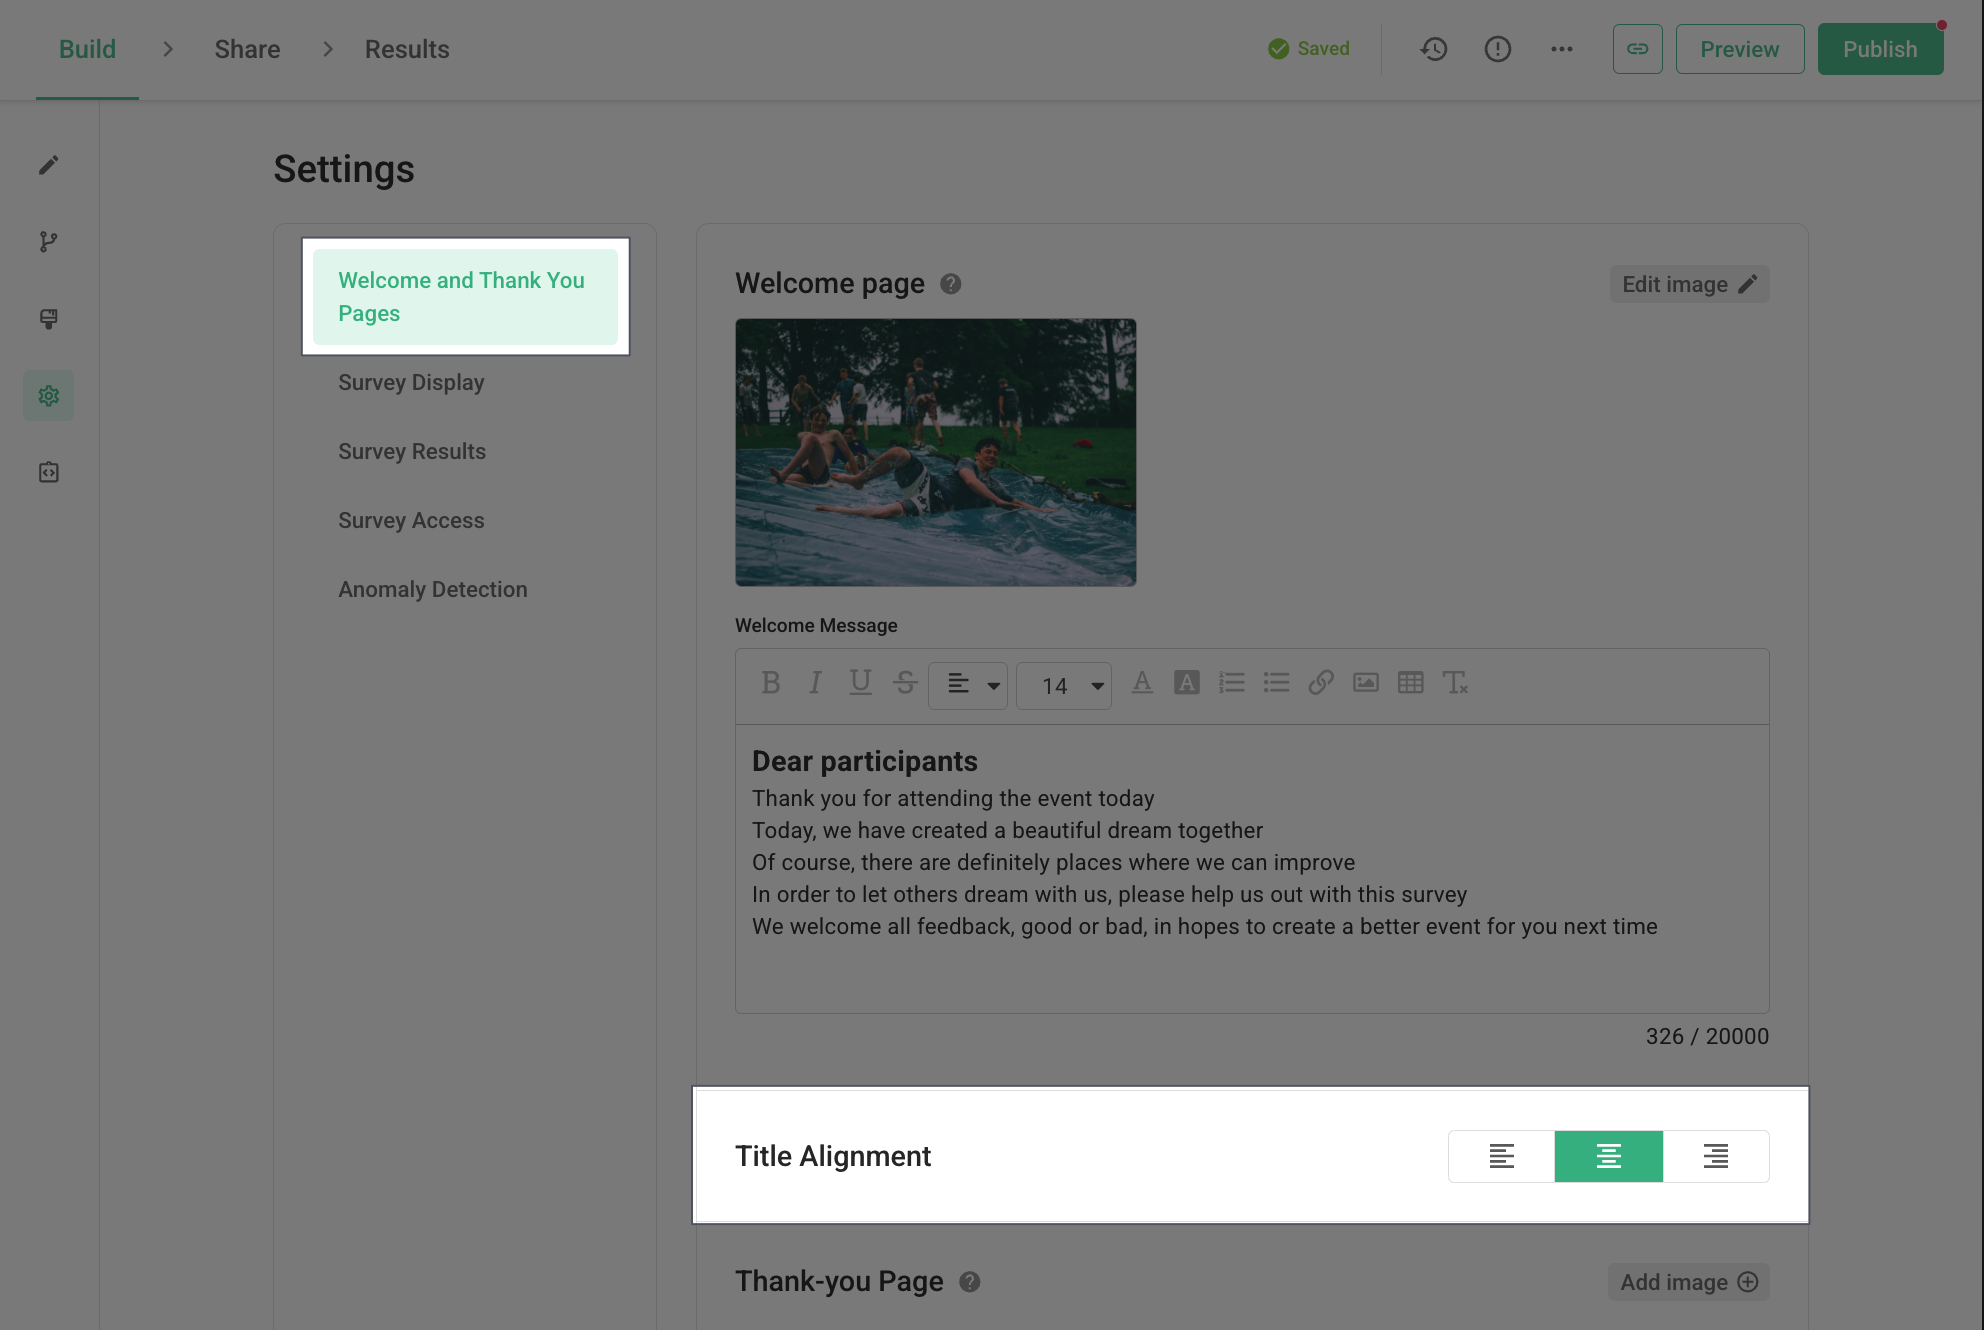The image size is (1984, 1330).
Task: Open the survey editor pencil icon
Action: (48, 165)
